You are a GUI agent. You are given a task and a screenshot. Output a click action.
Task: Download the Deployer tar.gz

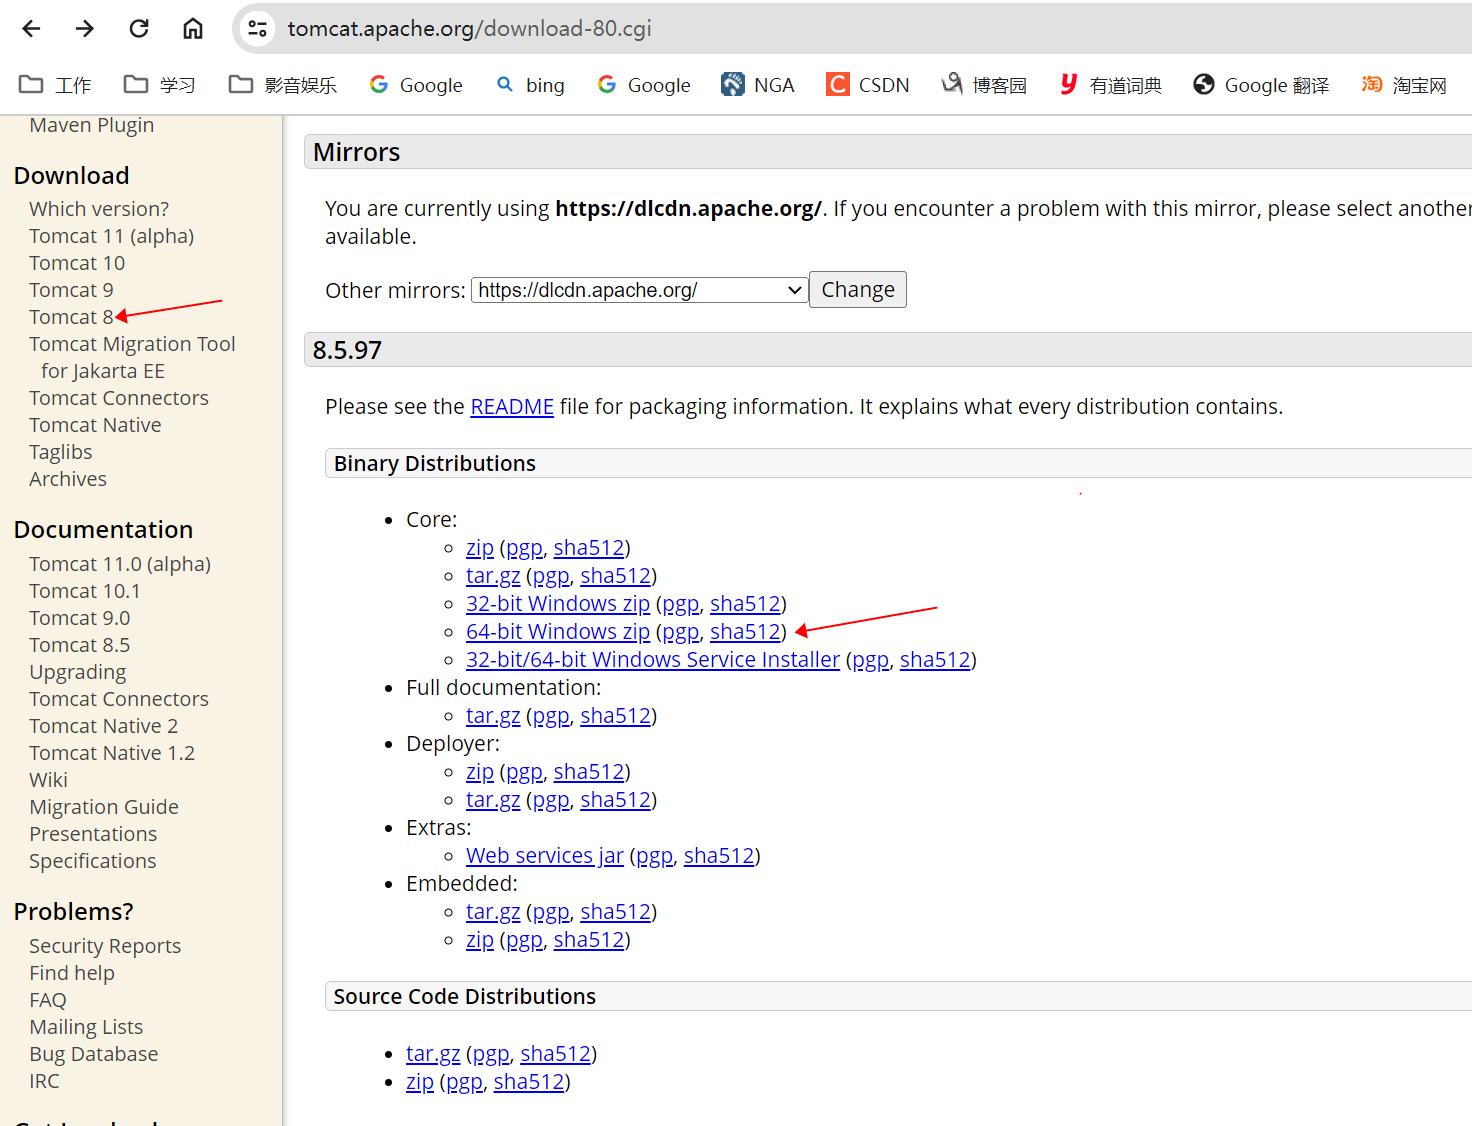[493, 800]
